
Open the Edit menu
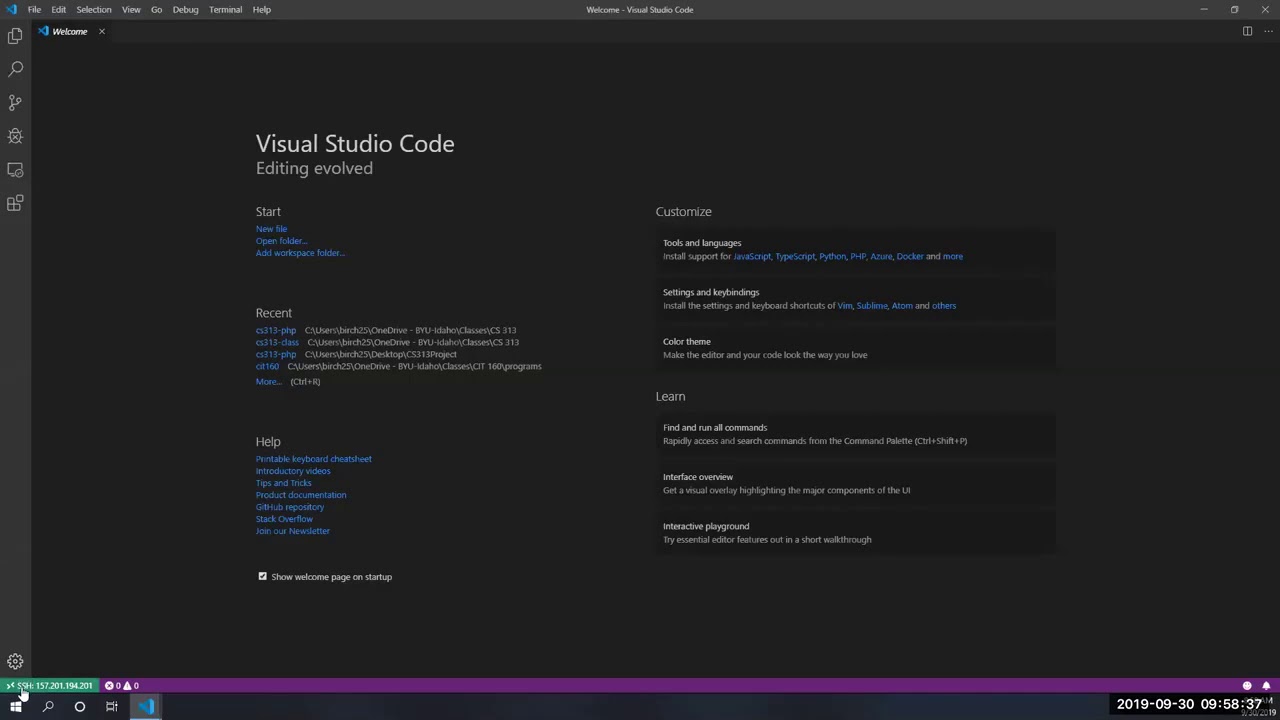(x=59, y=9)
